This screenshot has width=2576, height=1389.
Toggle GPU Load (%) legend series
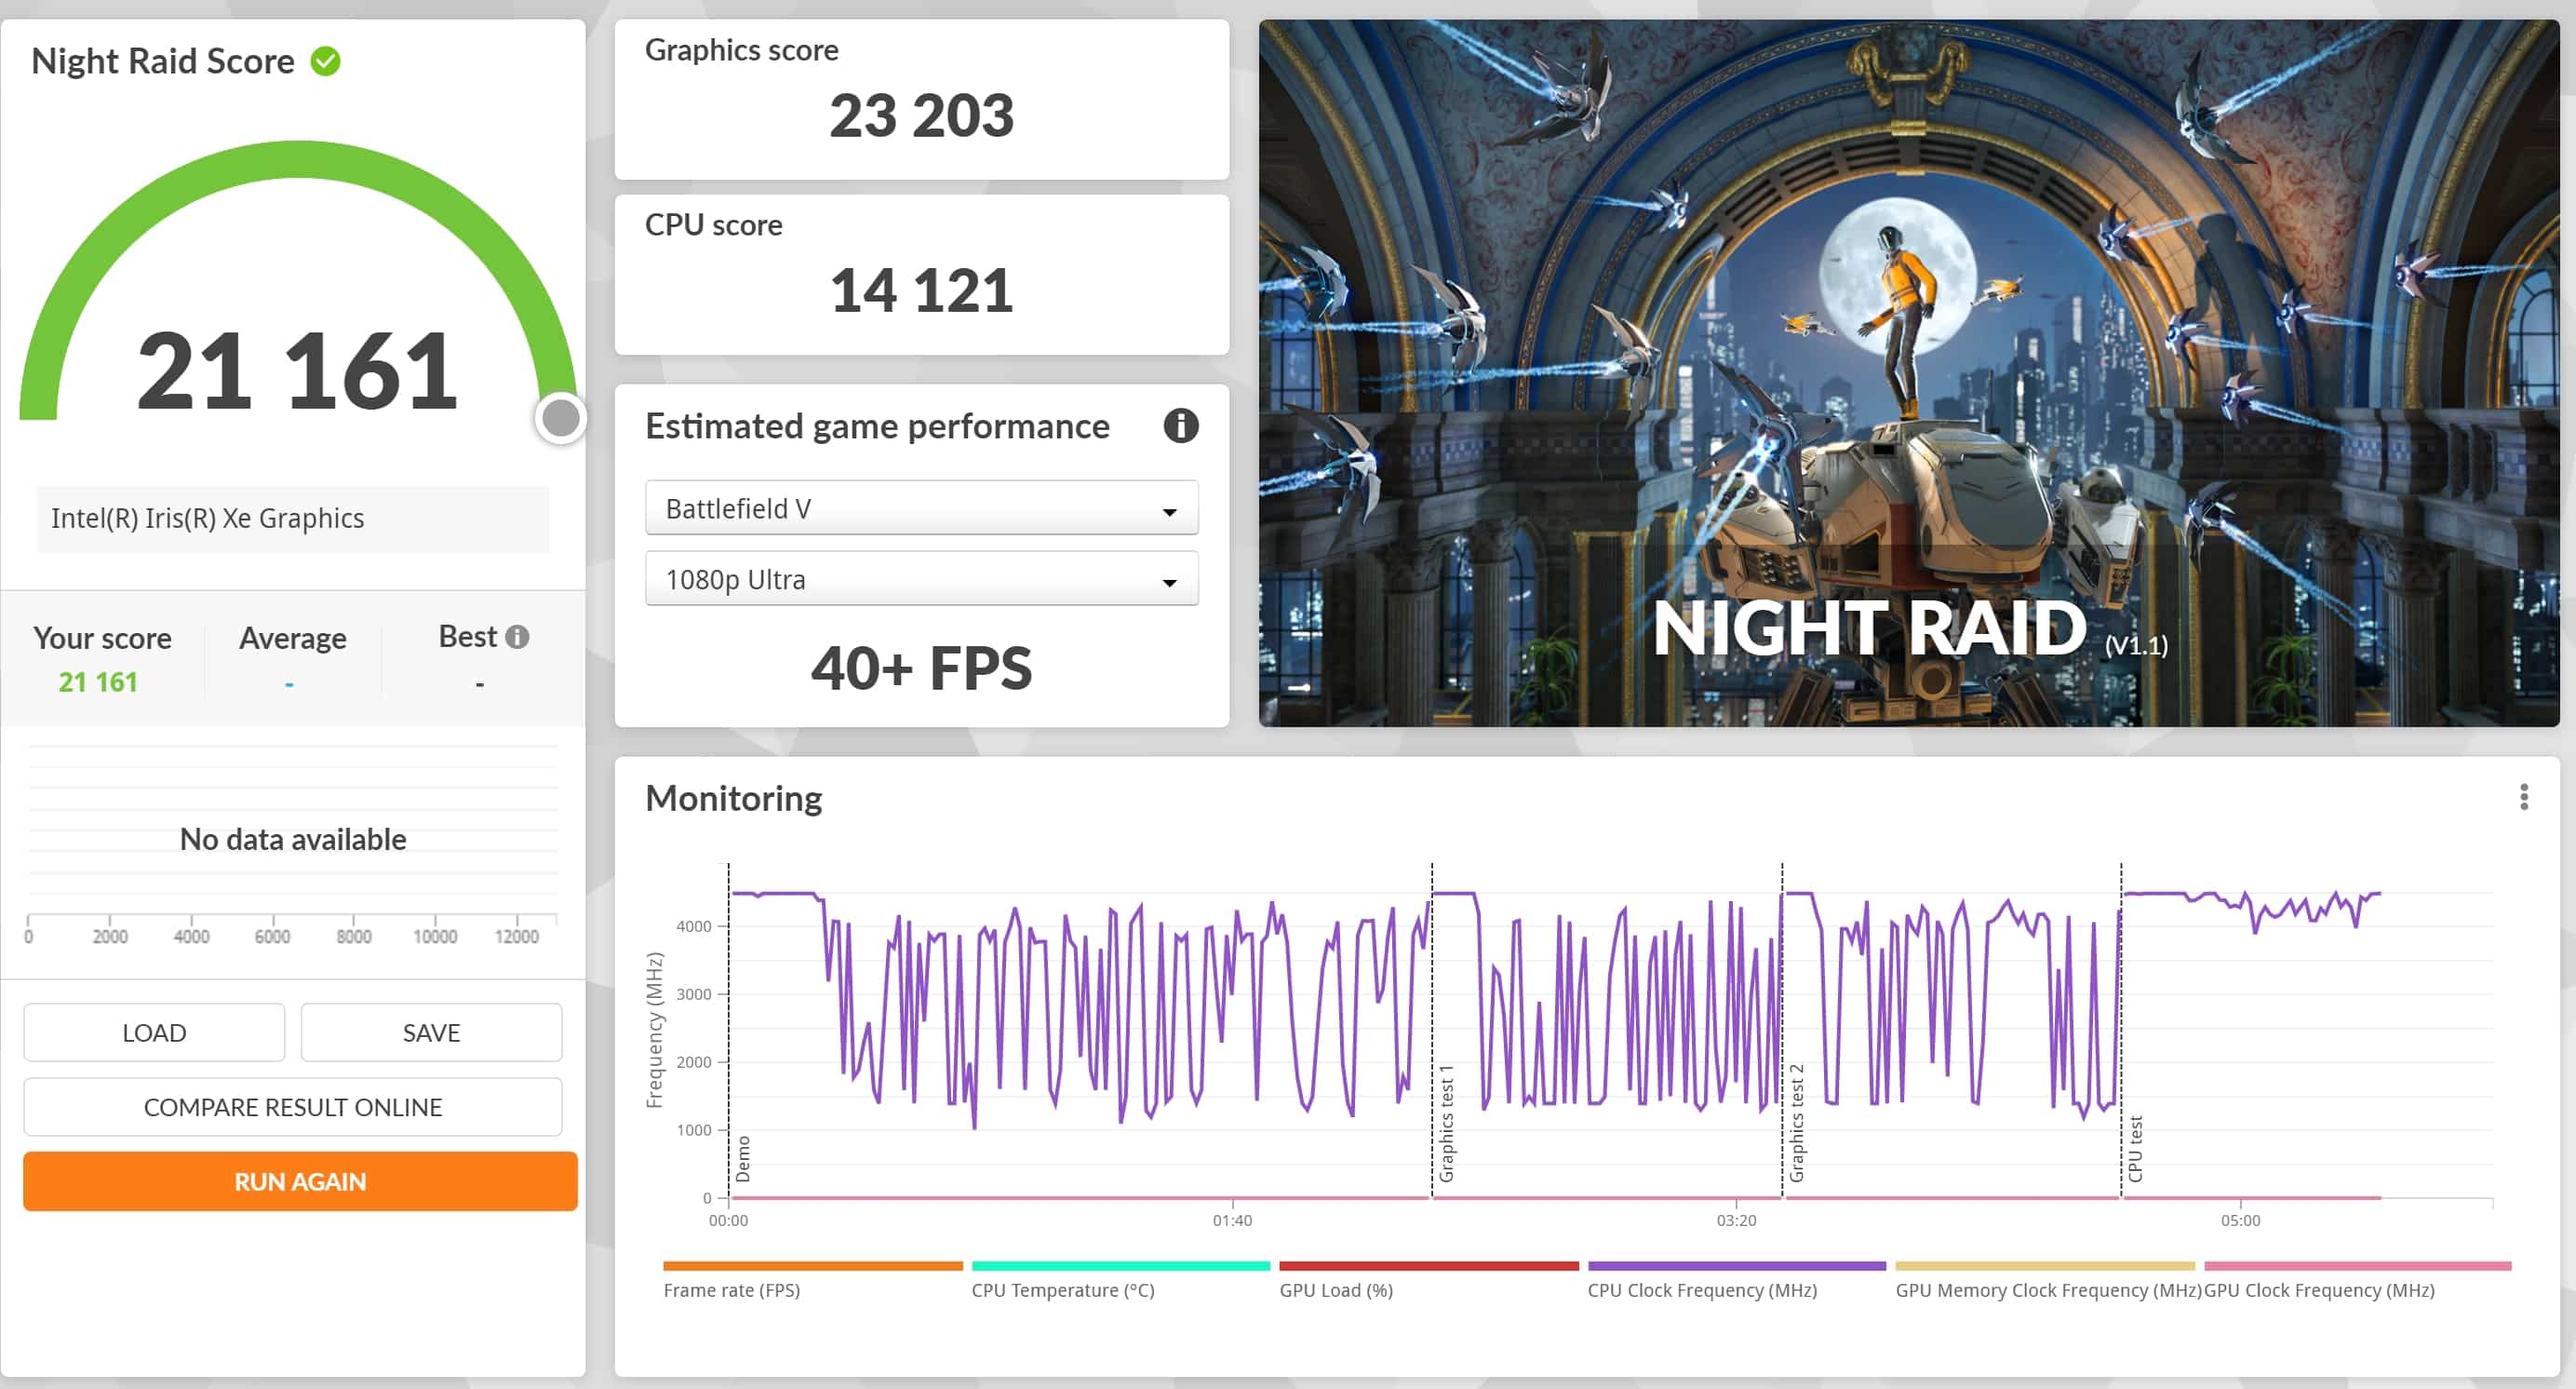(x=1335, y=1290)
